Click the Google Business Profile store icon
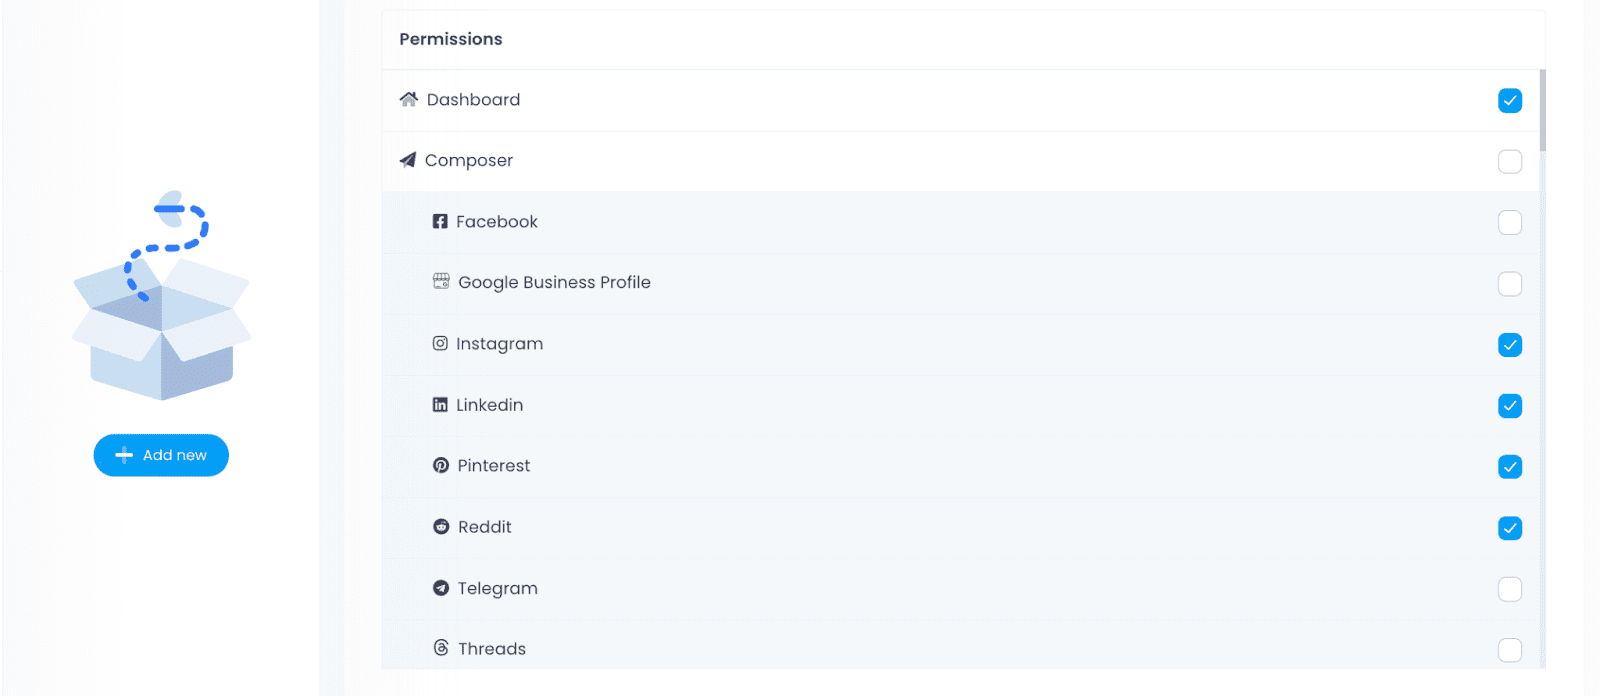Viewport: 1600px width, 696px height. pyautogui.click(x=441, y=281)
